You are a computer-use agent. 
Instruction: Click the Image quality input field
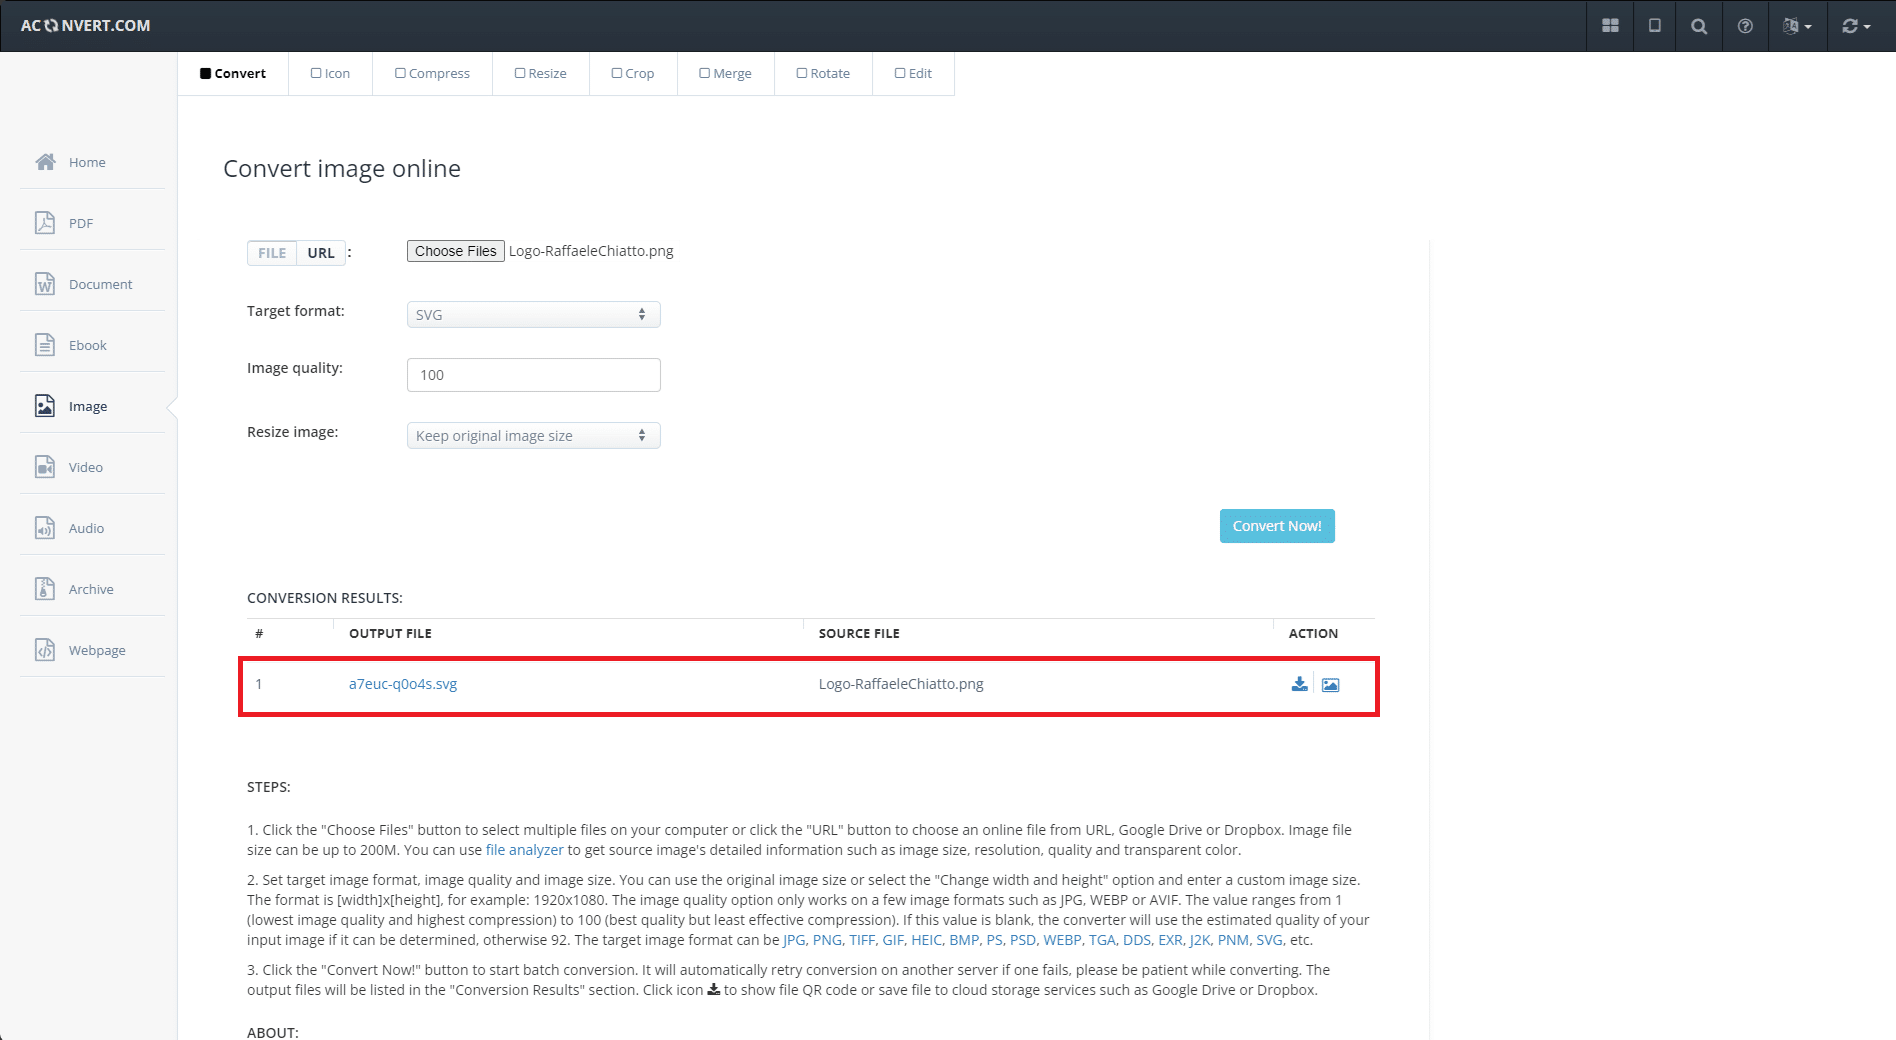533,375
